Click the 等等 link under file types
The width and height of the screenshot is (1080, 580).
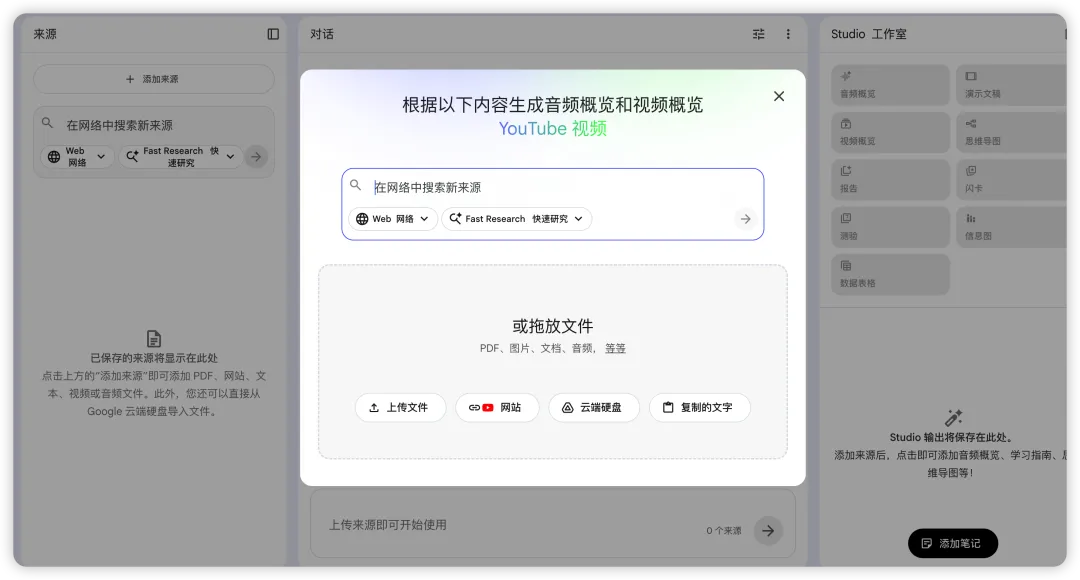[x=615, y=349]
